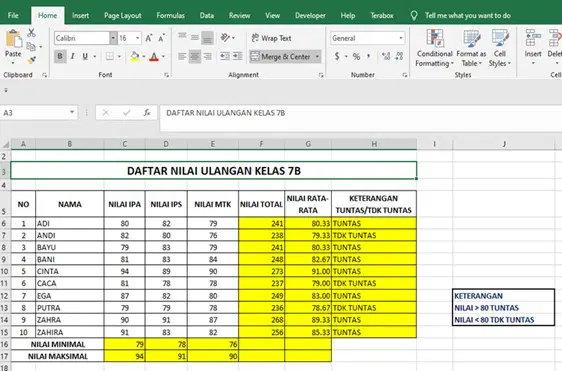Open the underline style dropdown arrow
Viewport: 562px width, 371px height.
coord(95,56)
